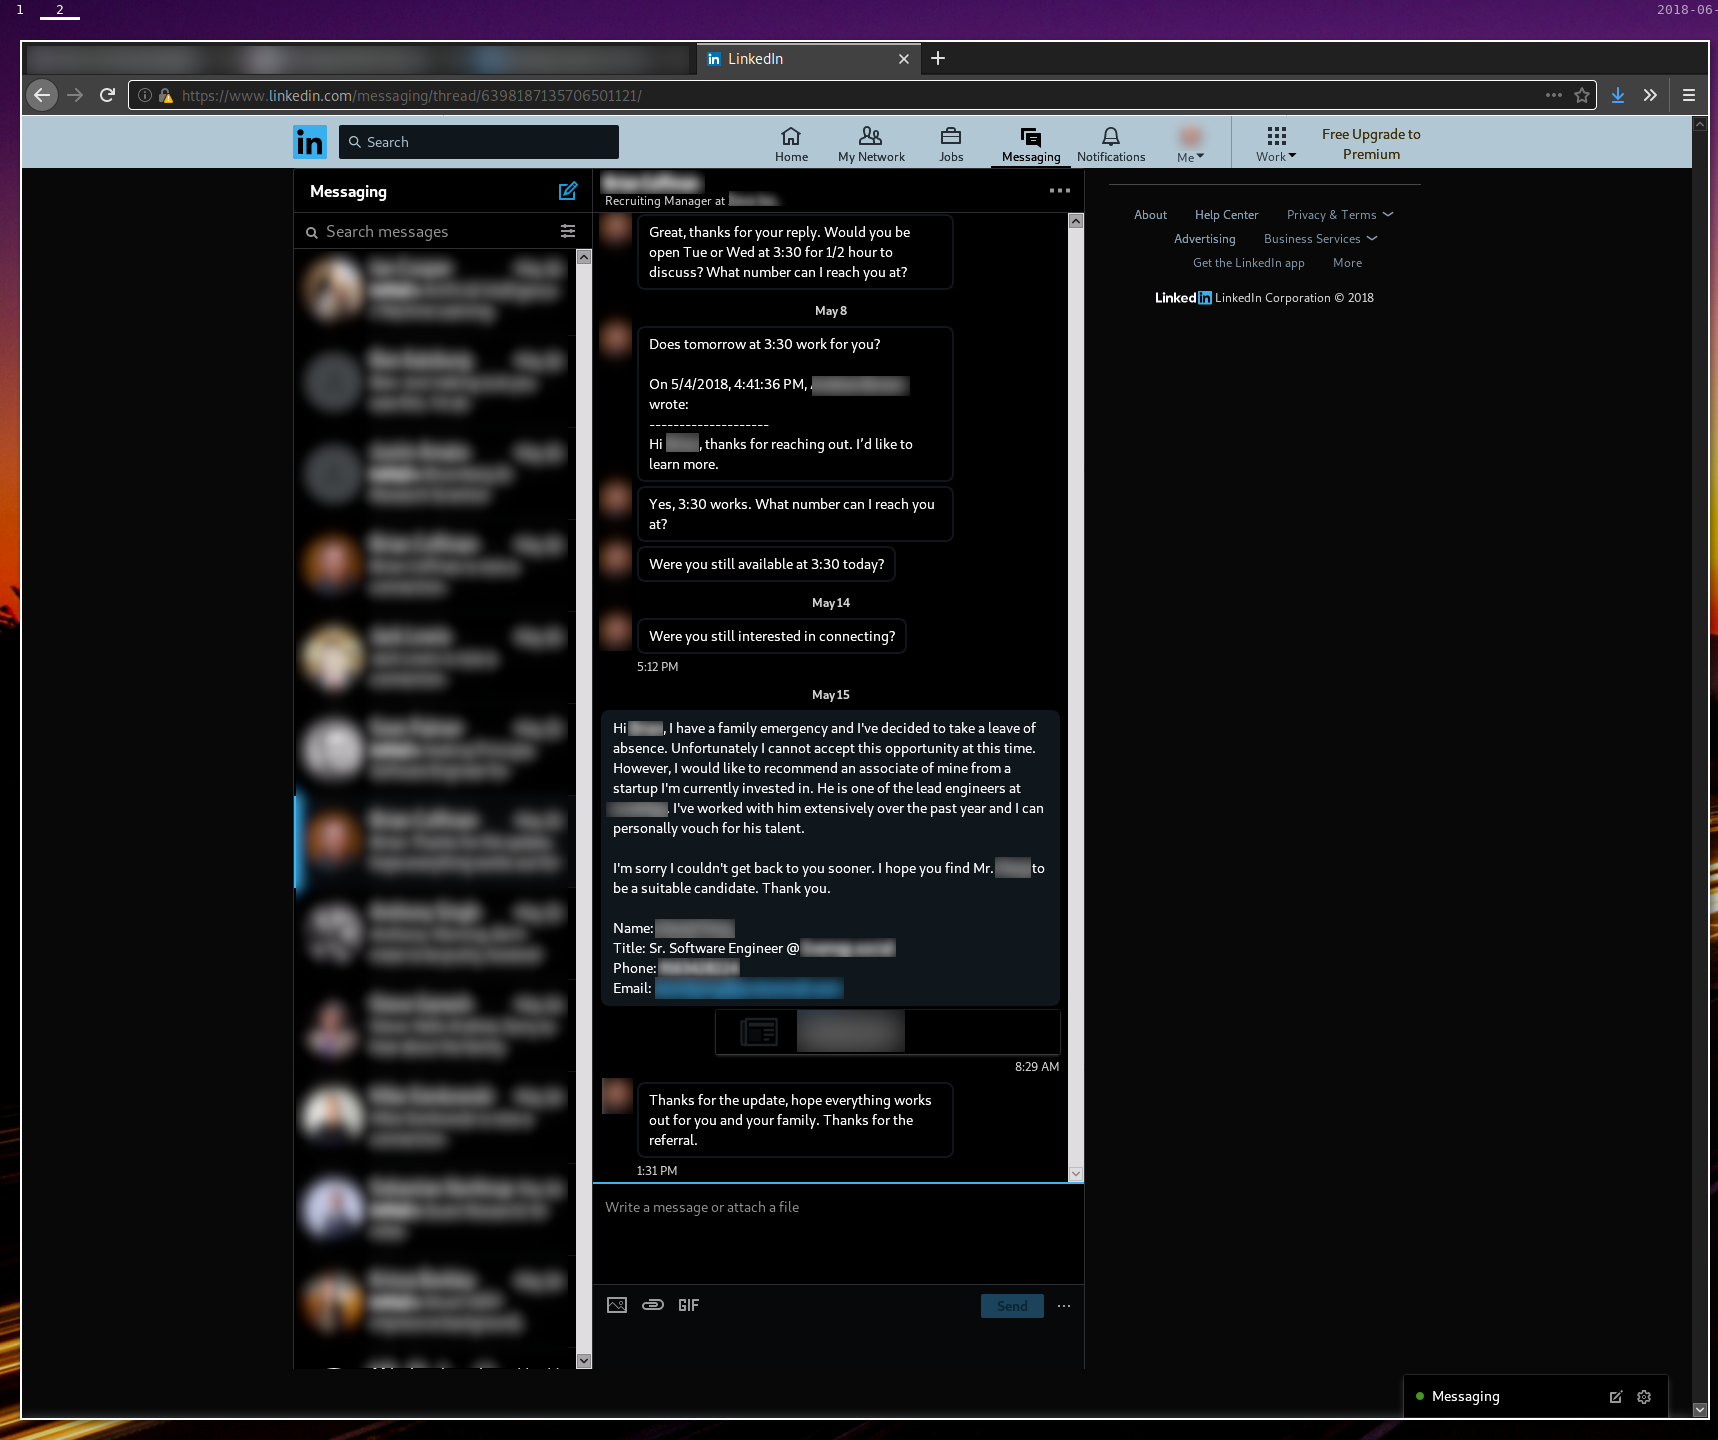Open the page actions three-dot menu in URL bar
This screenshot has width=1718, height=1440.
[x=1553, y=95]
